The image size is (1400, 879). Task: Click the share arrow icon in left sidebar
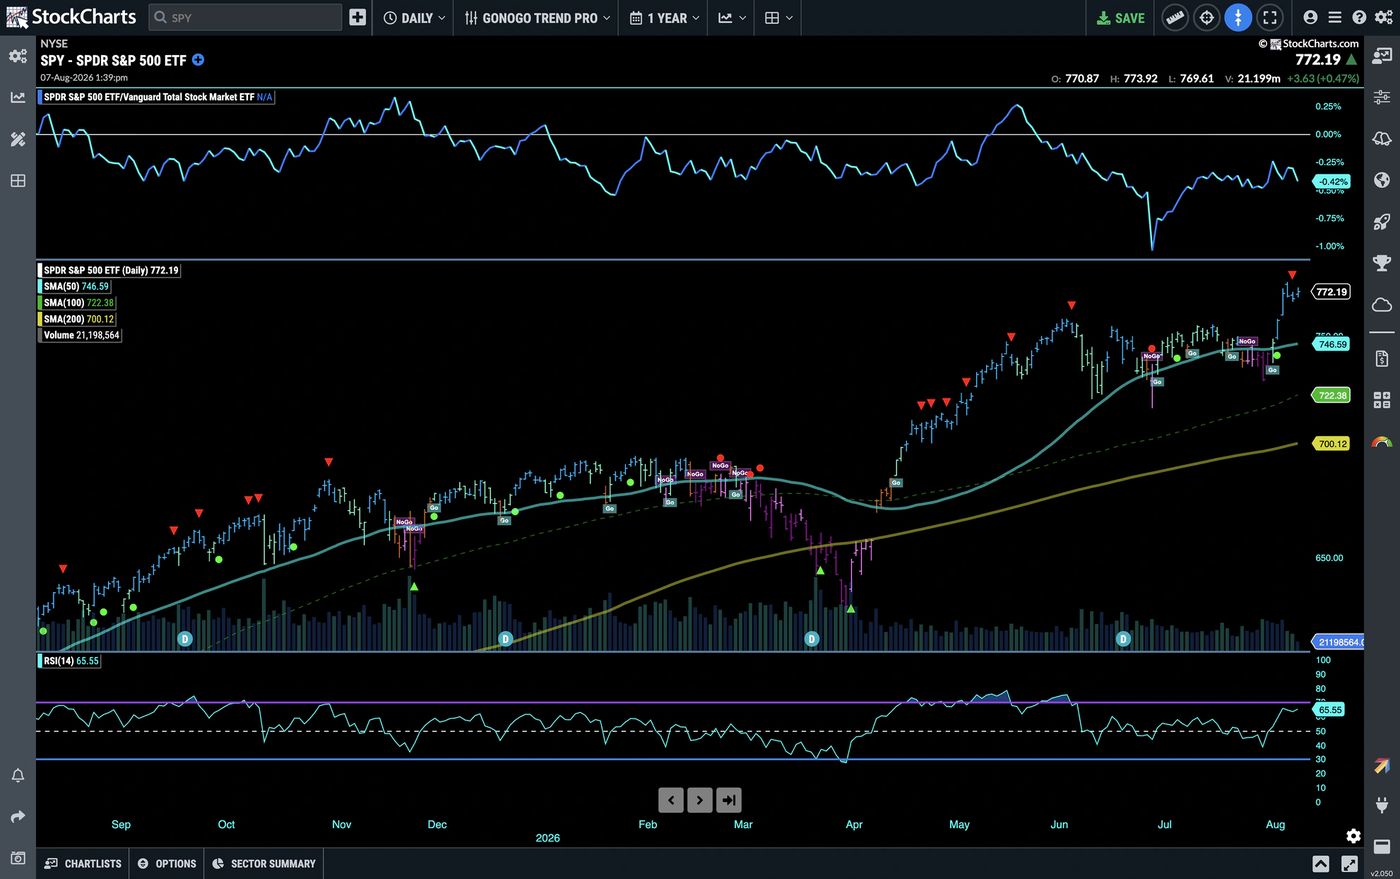pos(18,817)
